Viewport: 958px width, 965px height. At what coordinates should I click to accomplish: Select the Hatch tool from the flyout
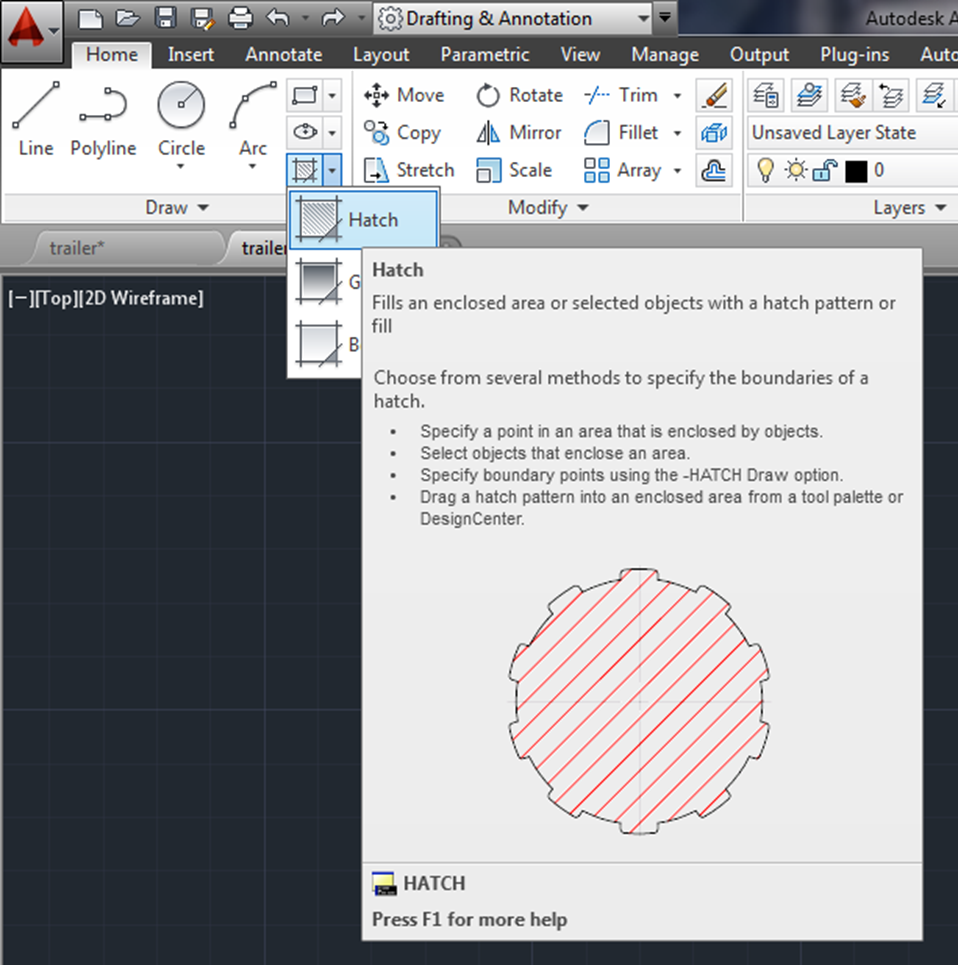[x=360, y=219]
